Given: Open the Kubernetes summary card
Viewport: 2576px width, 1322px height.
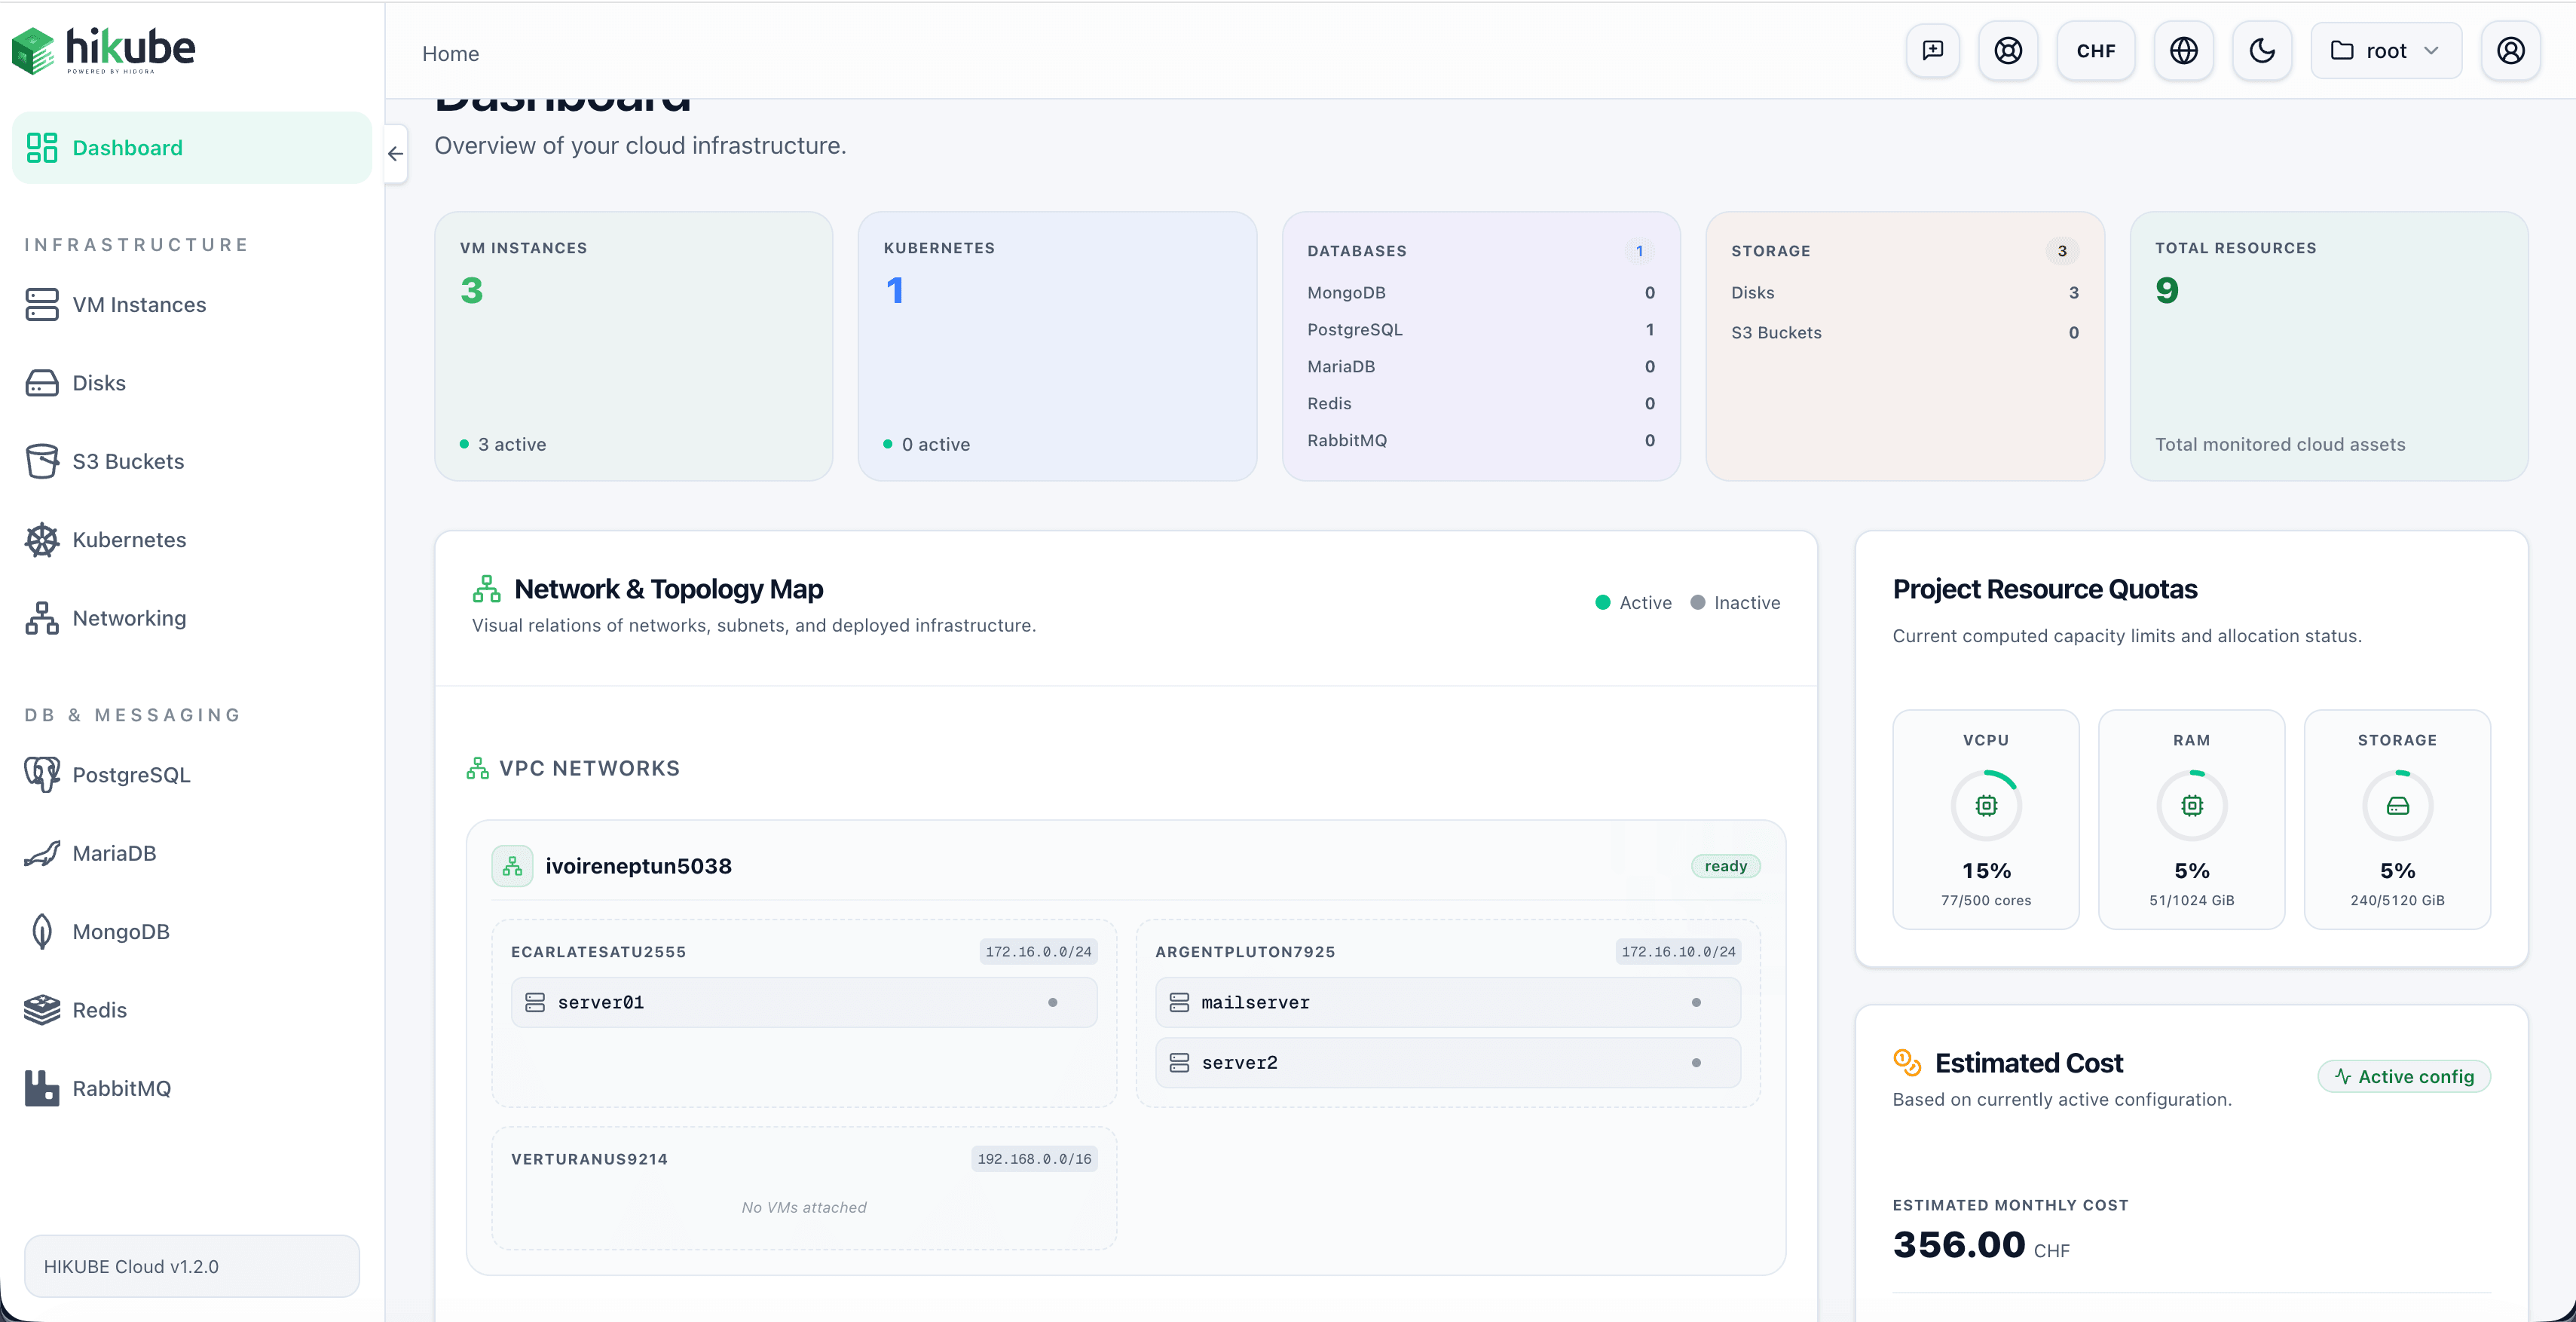Looking at the screenshot, I should click(1057, 346).
